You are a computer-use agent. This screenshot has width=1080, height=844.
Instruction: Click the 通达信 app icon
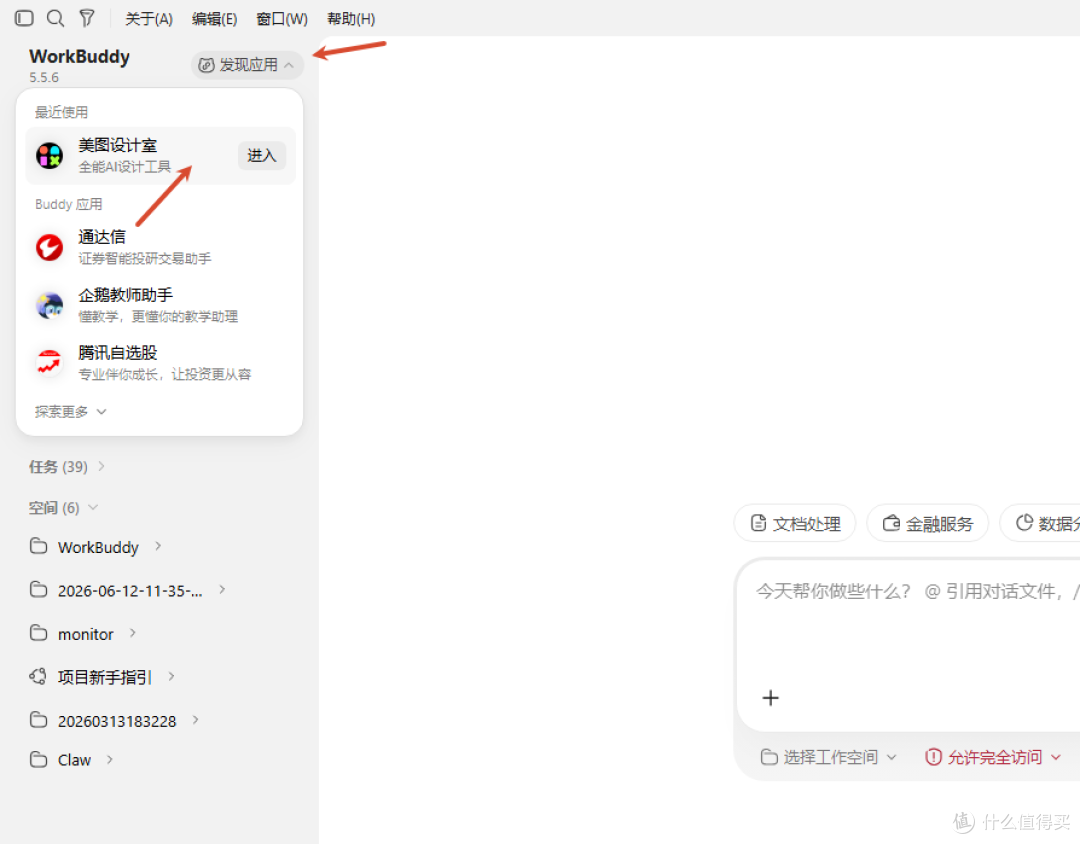tap(50, 247)
